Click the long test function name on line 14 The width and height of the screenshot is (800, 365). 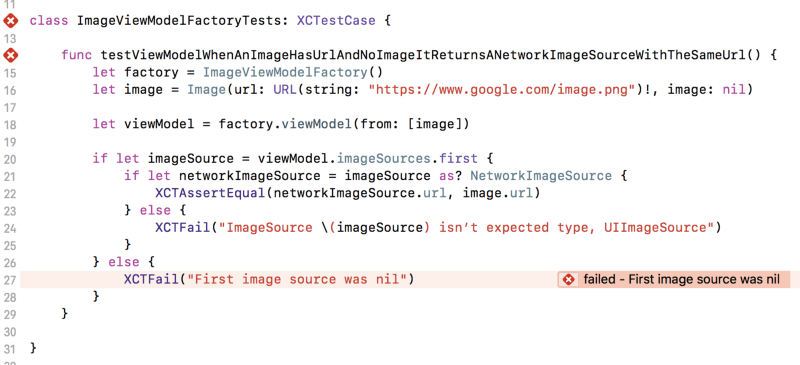(423, 55)
